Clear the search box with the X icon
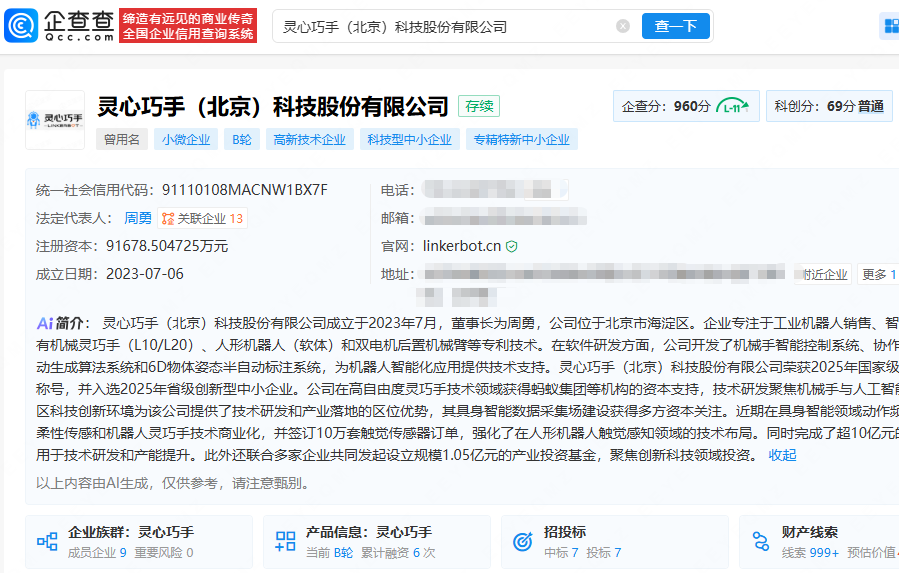This screenshot has height=573, width=899. click(x=623, y=27)
